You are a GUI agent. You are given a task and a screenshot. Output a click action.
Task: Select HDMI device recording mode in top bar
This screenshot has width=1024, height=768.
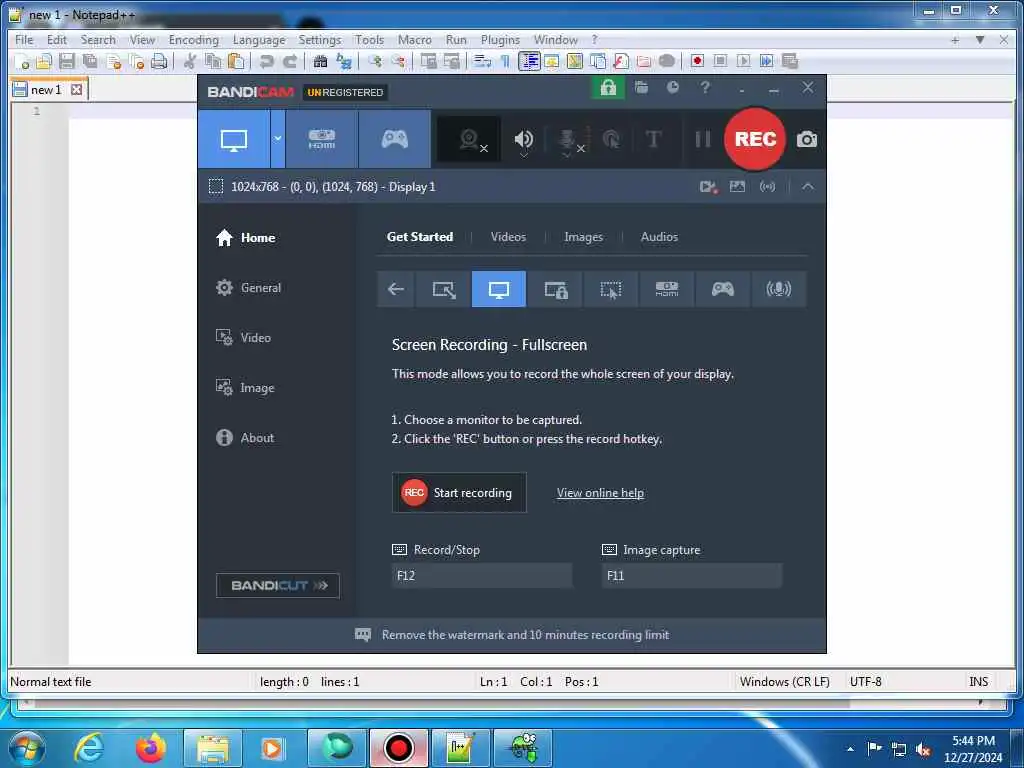[x=321, y=139]
